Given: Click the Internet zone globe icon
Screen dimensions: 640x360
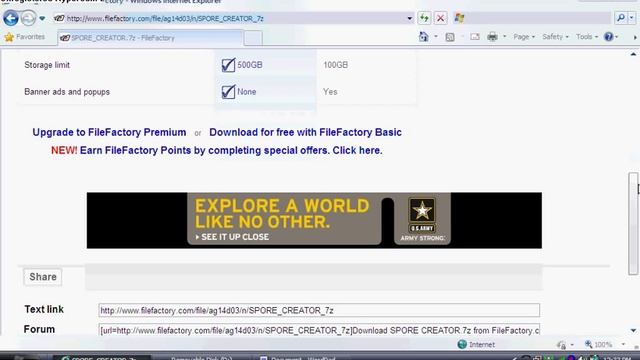Looking at the screenshot, I should pos(462,344).
